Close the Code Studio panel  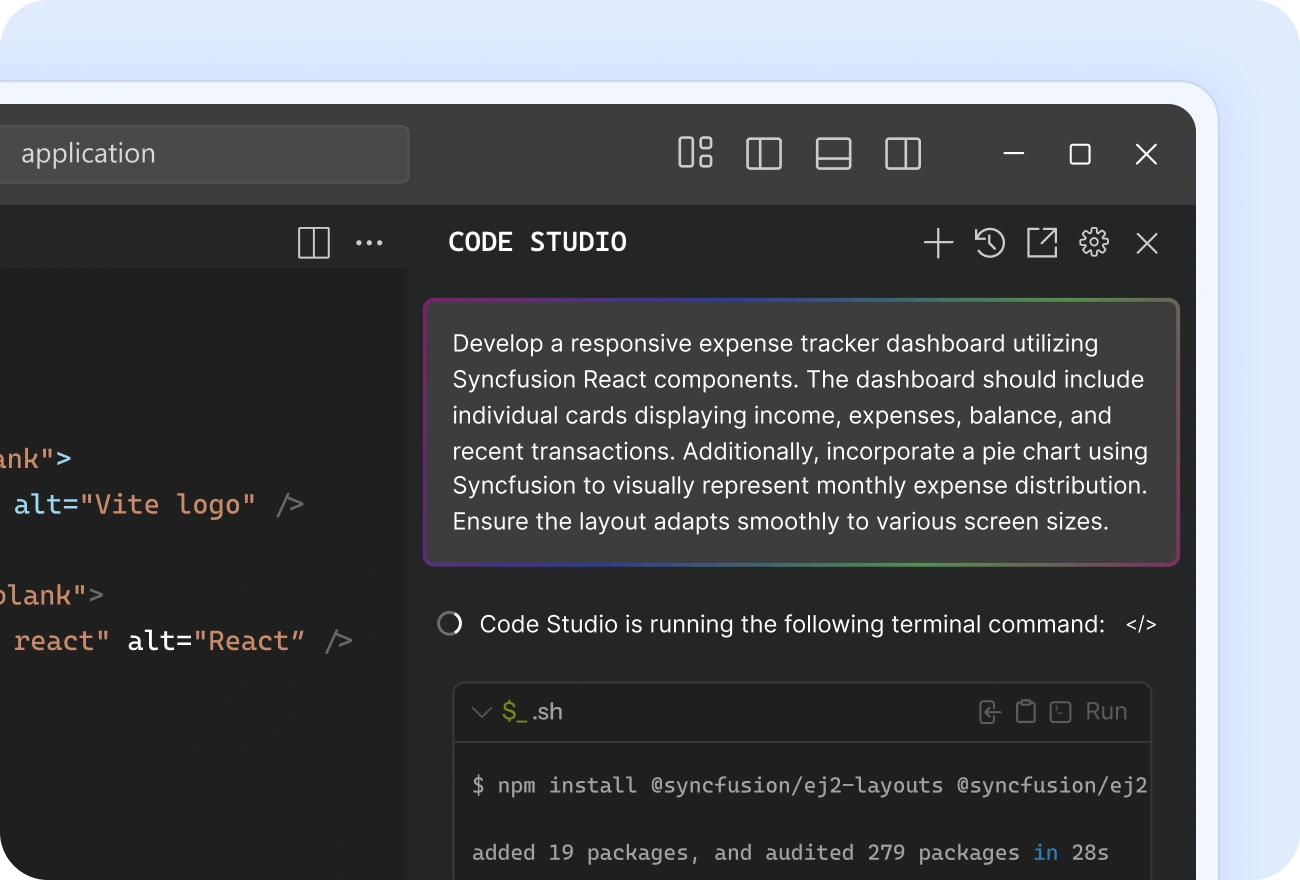coord(1147,243)
